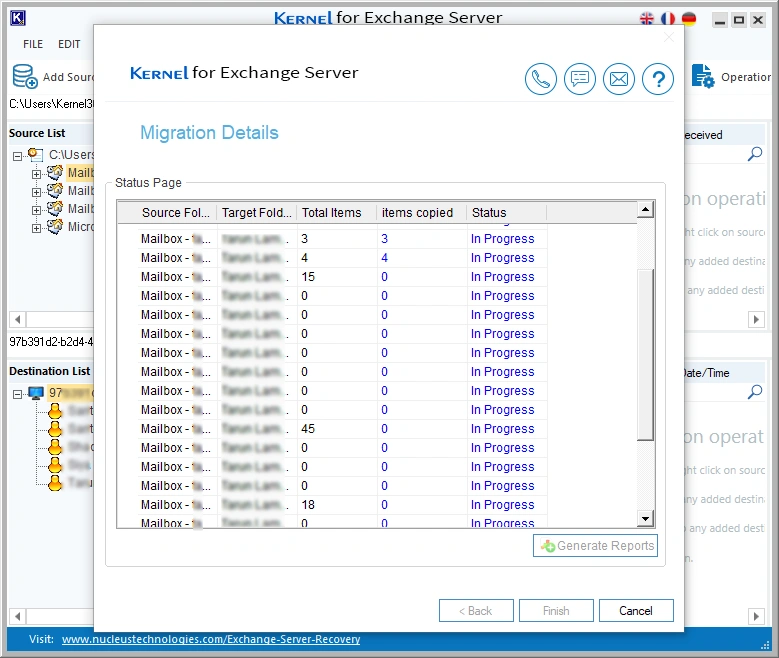
Task: Click the Finish button
Action: 556,611
